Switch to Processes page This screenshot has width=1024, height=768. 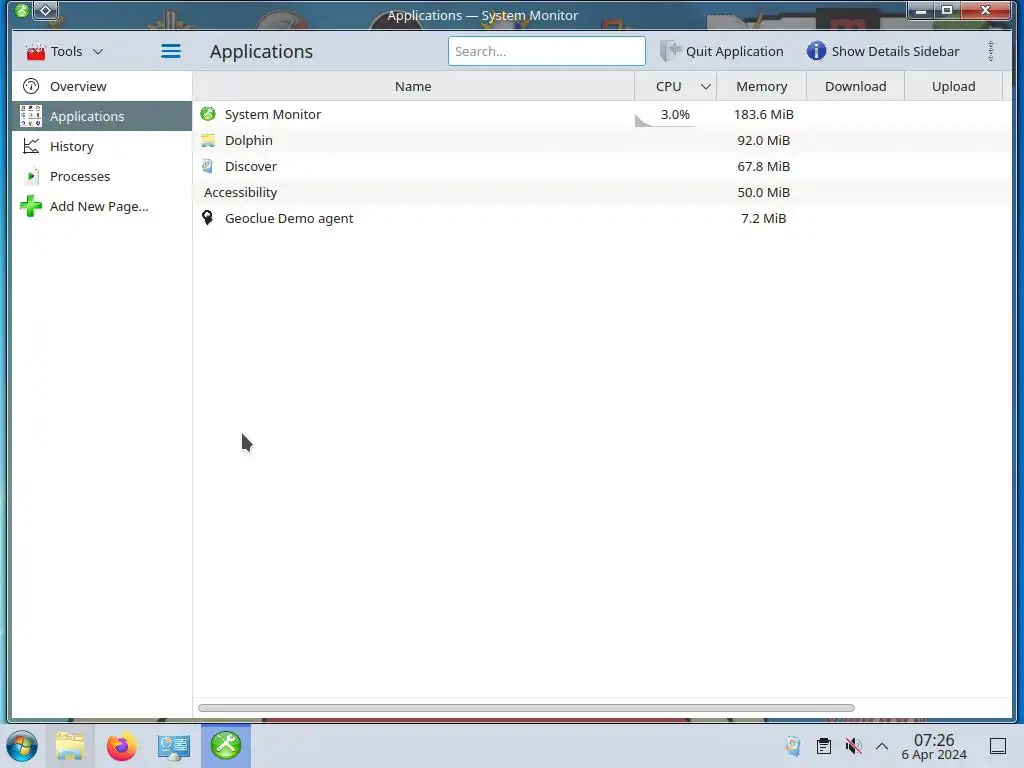pos(102,176)
